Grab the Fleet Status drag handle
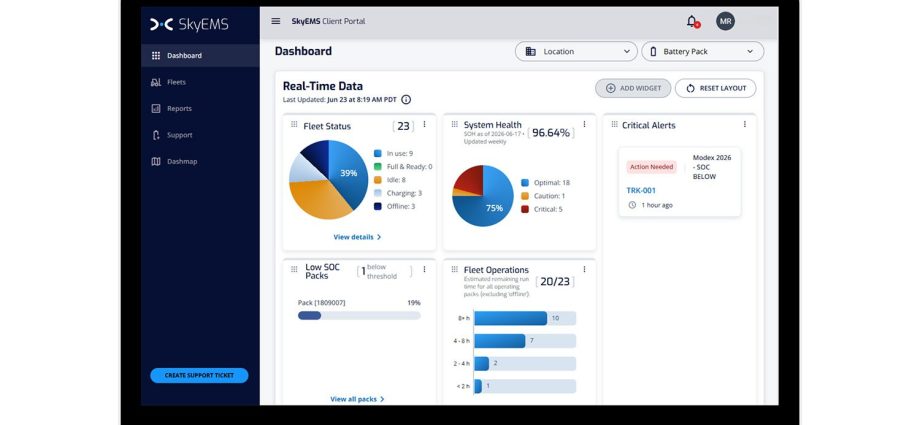Image resolution: width=920 pixels, height=425 pixels. pos(294,124)
